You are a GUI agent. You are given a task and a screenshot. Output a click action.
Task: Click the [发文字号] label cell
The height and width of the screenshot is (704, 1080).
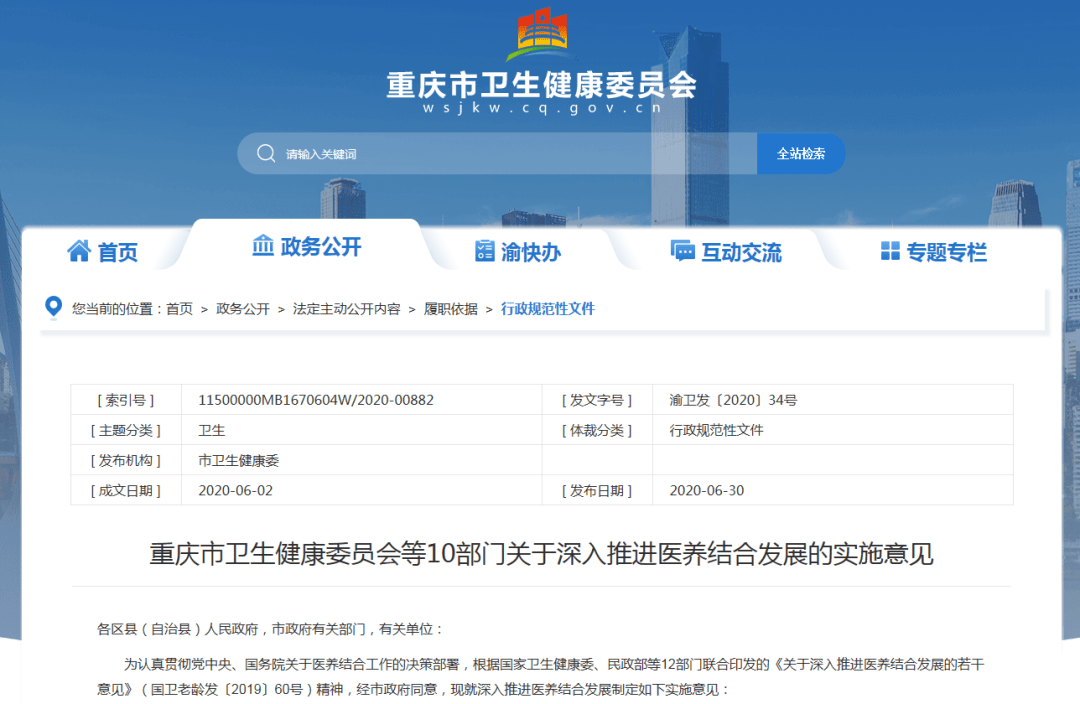[597, 400]
